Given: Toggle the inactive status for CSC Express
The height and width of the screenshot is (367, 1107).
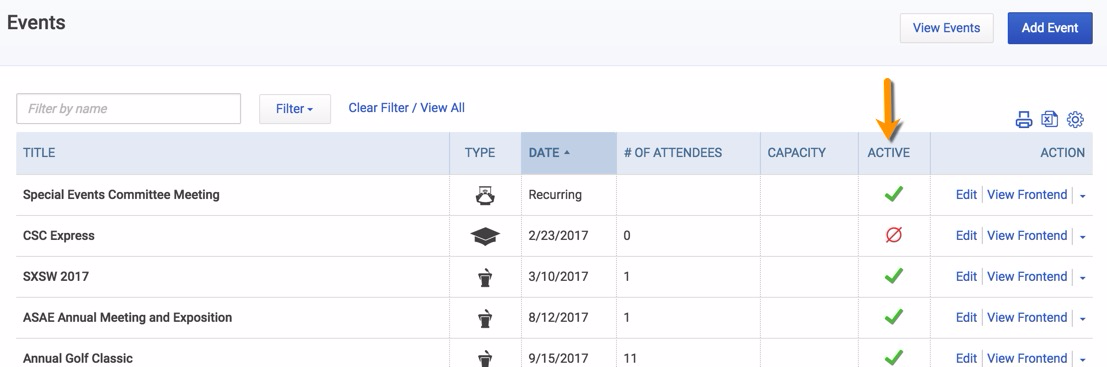Looking at the screenshot, I should 894,235.
